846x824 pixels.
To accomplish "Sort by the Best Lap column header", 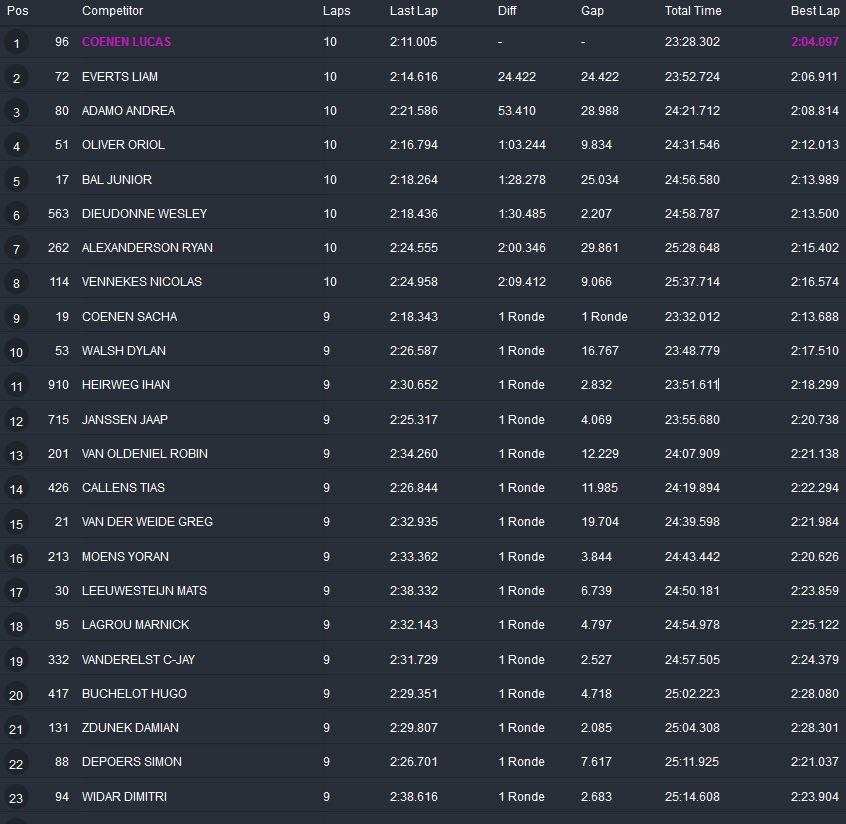I will click(x=814, y=11).
